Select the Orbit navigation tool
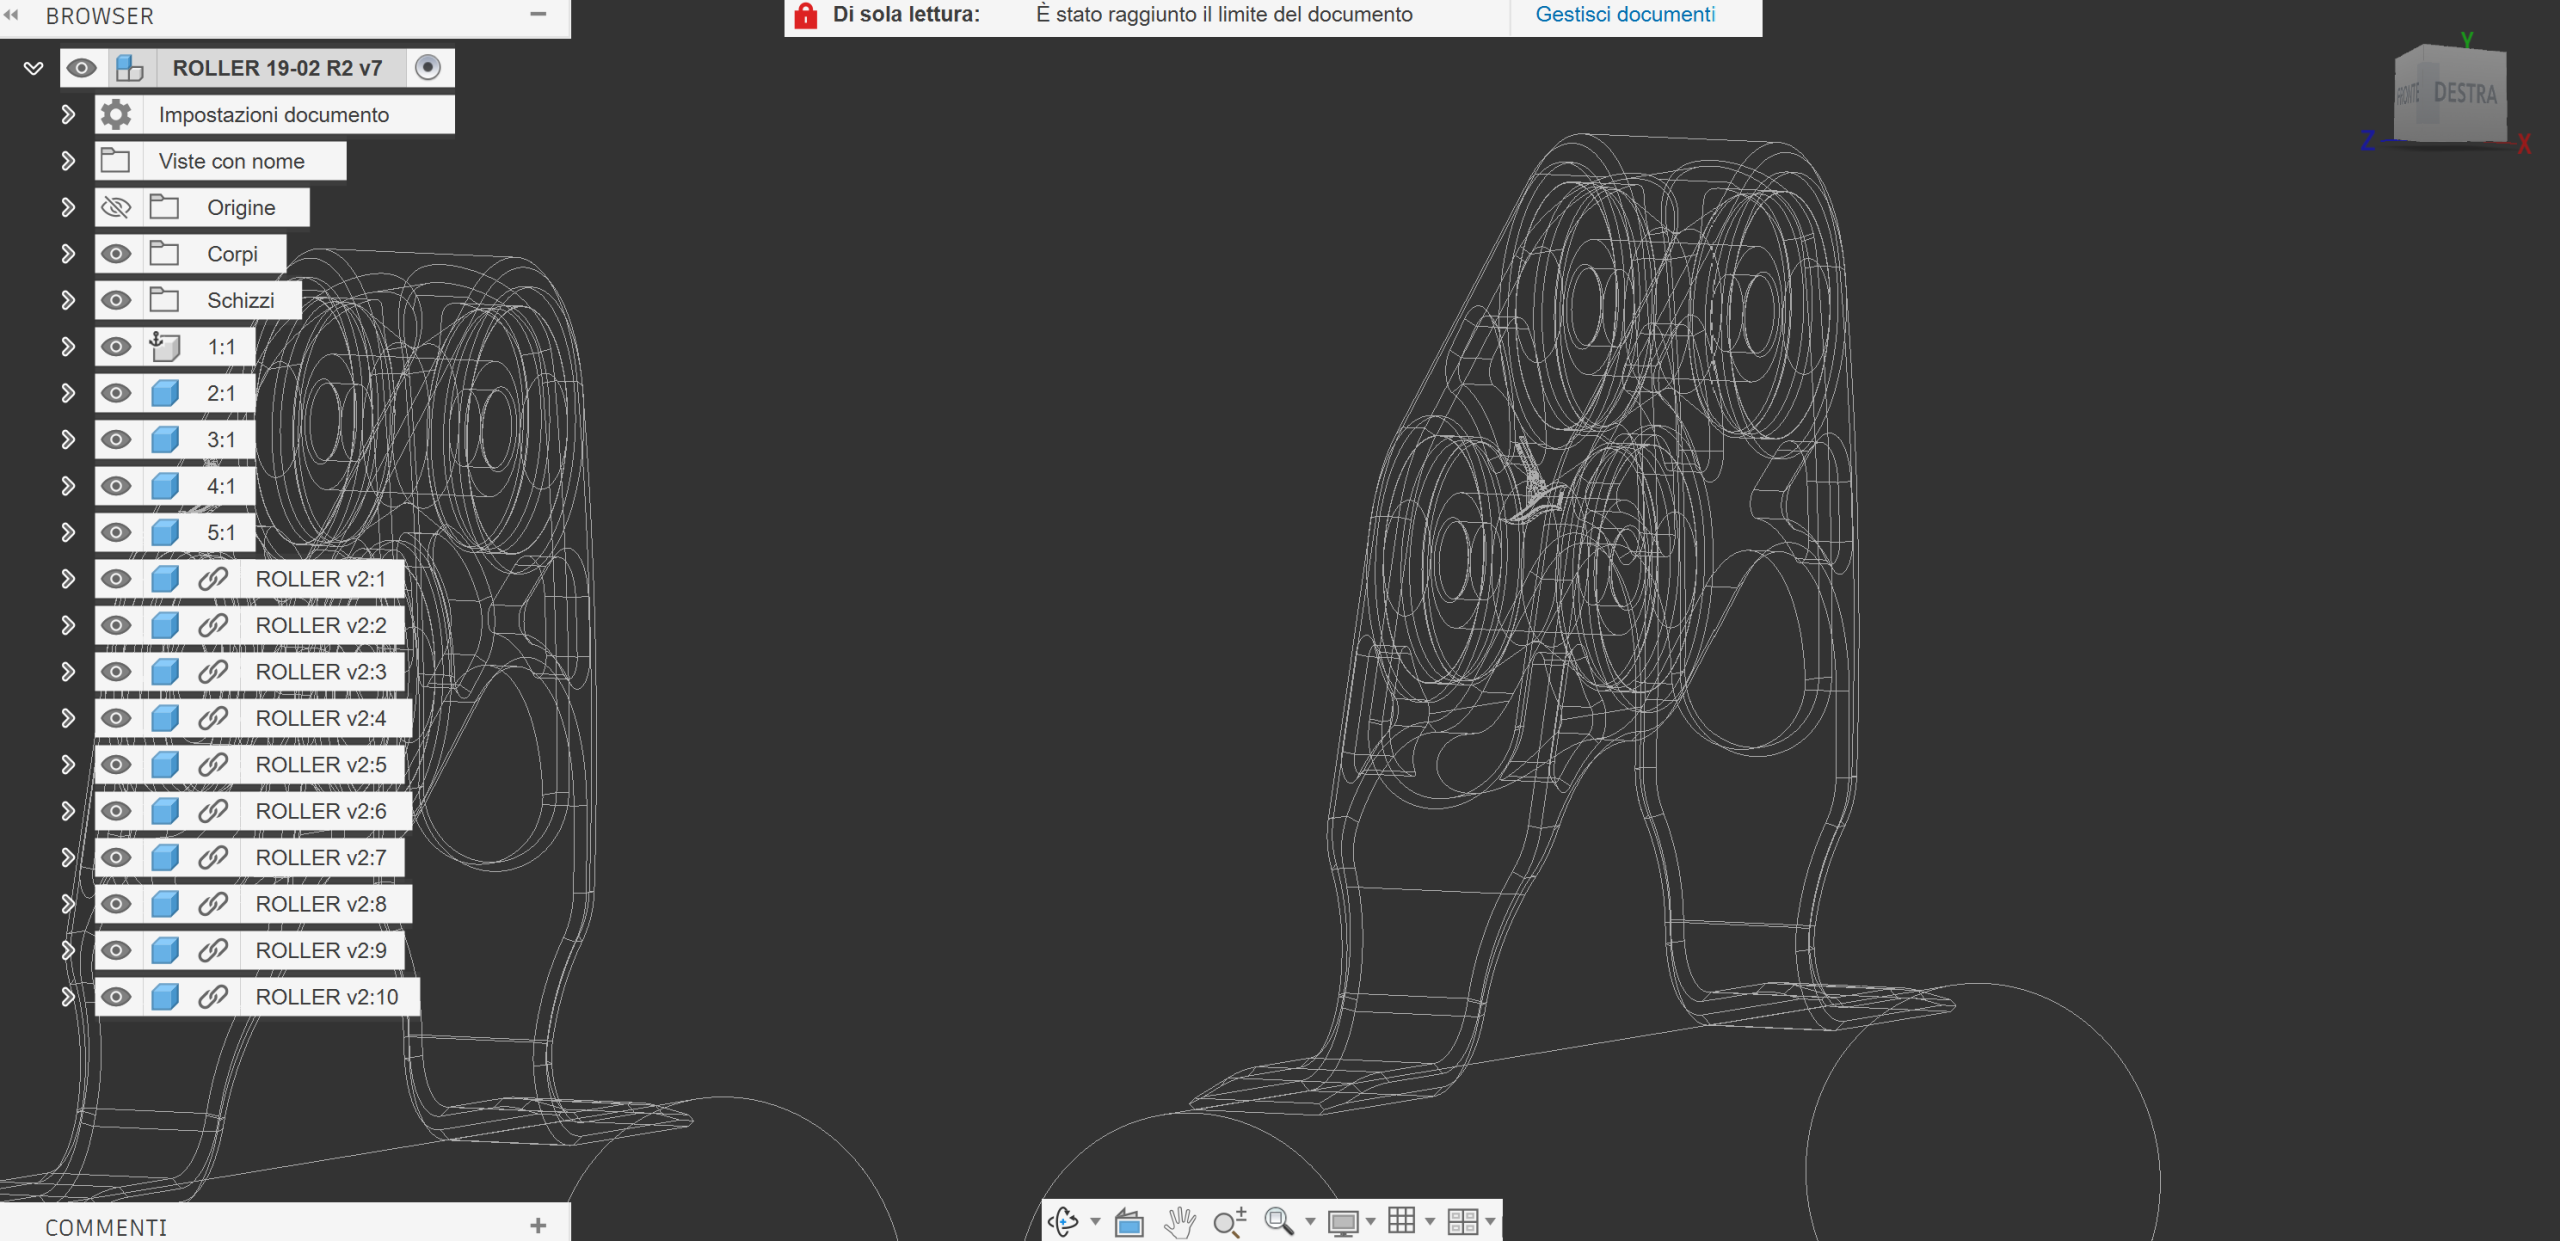Image resolution: width=2560 pixels, height=1241 pixels. 1064,1221
